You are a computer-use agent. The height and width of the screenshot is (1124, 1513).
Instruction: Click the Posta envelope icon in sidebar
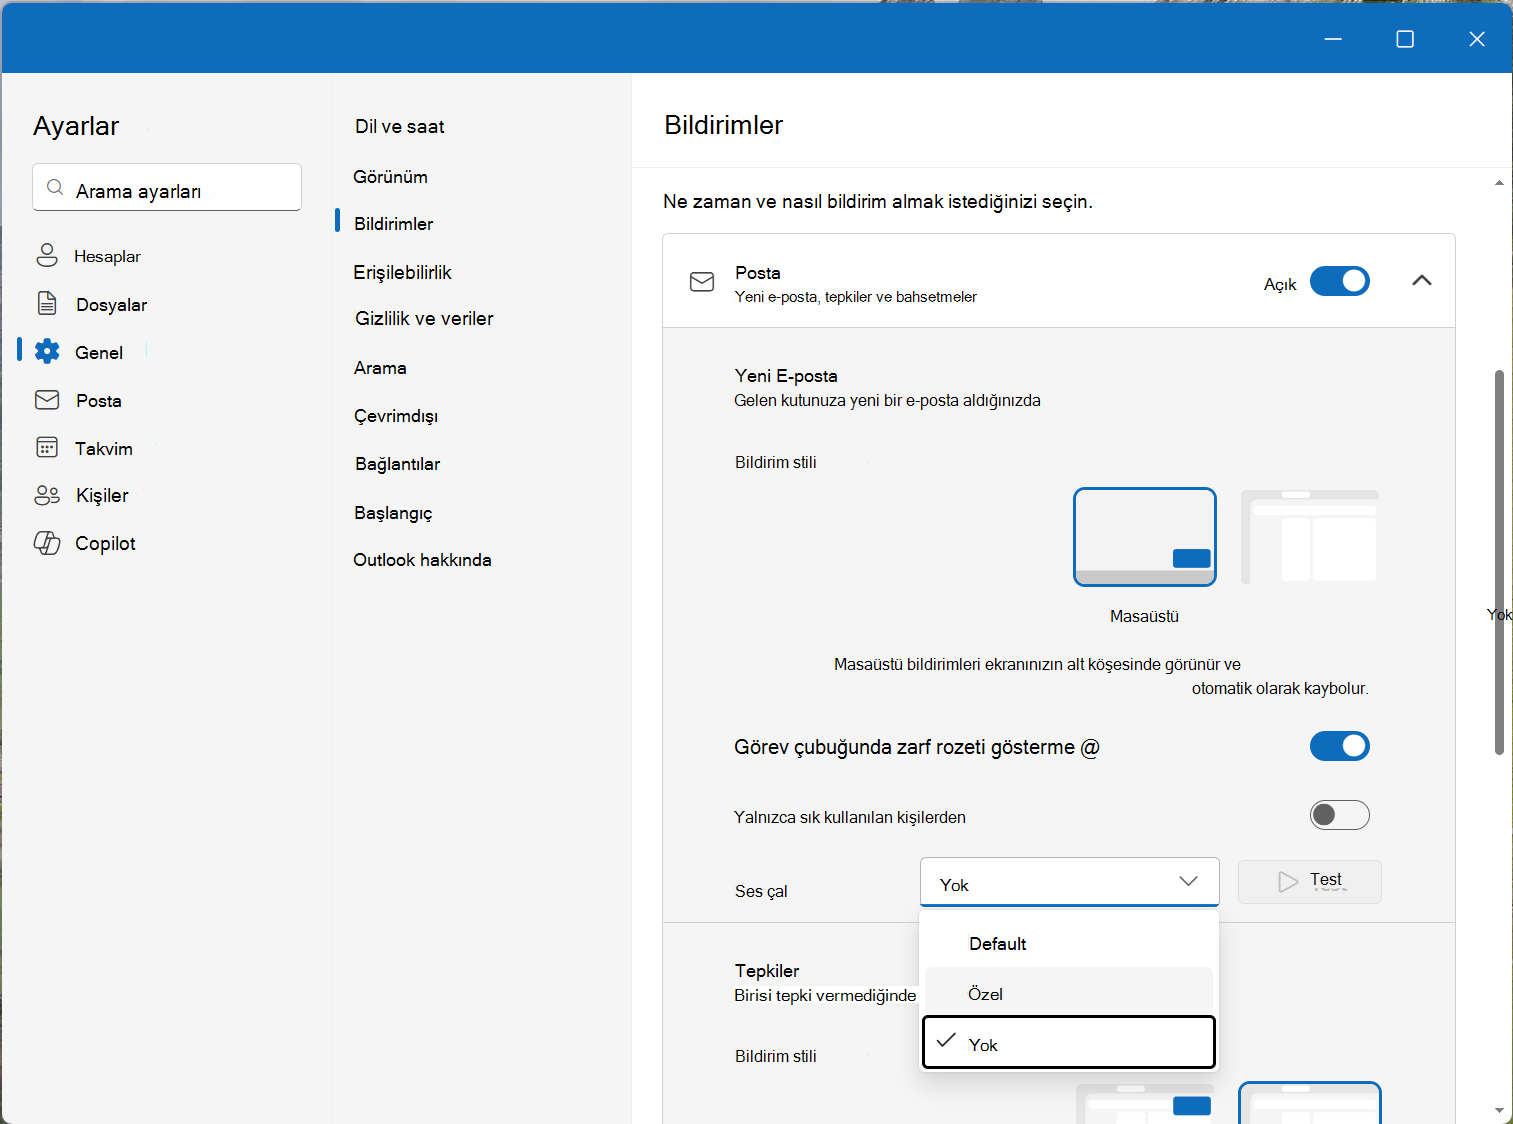click(x=47, y=400)
